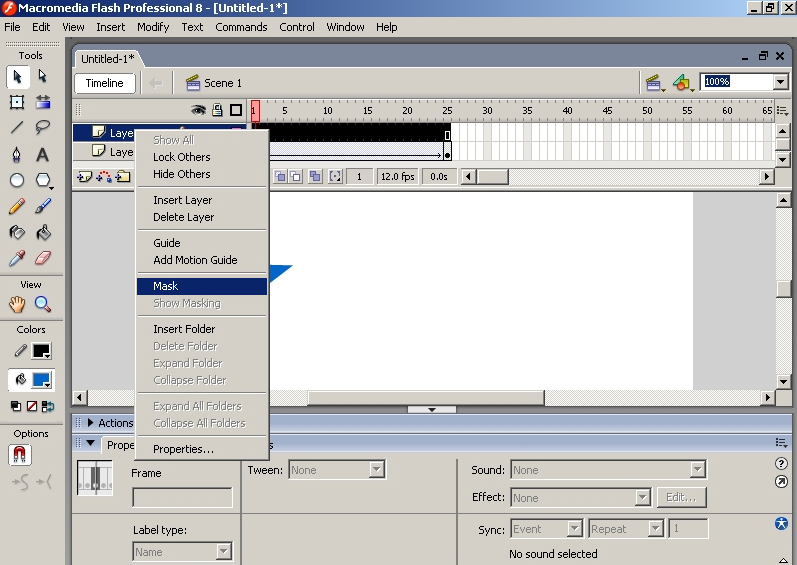
Task: Toggle the Snap to Objects magnet
Action: tap(20, 455)
